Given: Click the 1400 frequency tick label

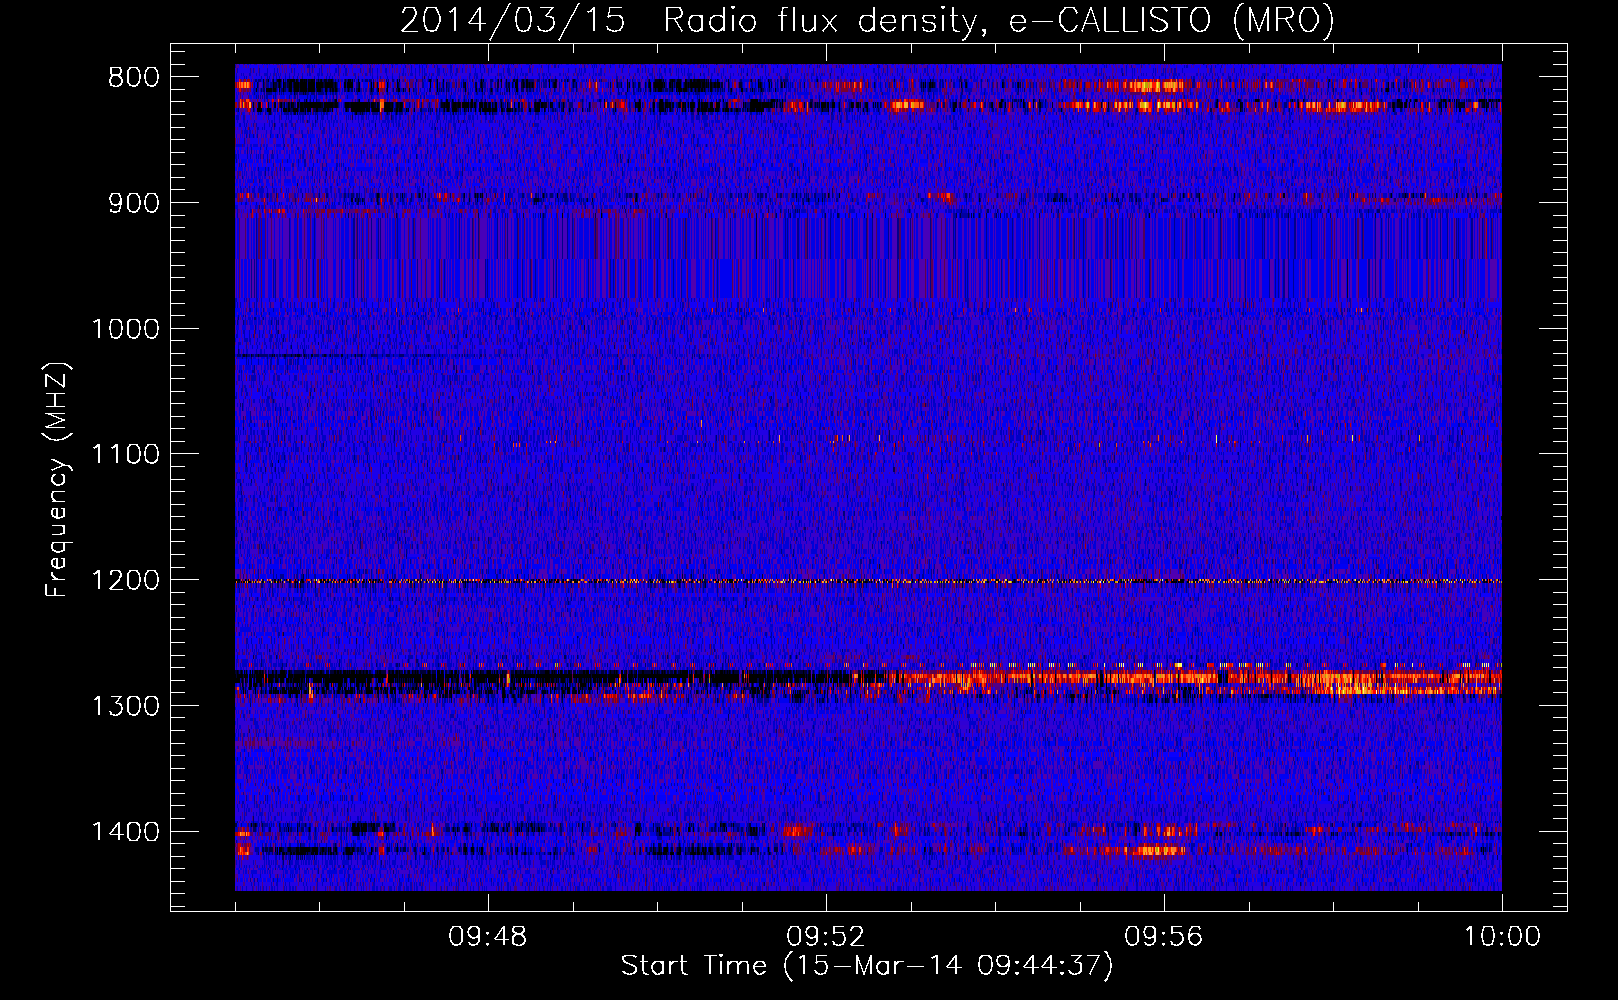Looking at the screenshot, I should (125, 832).
